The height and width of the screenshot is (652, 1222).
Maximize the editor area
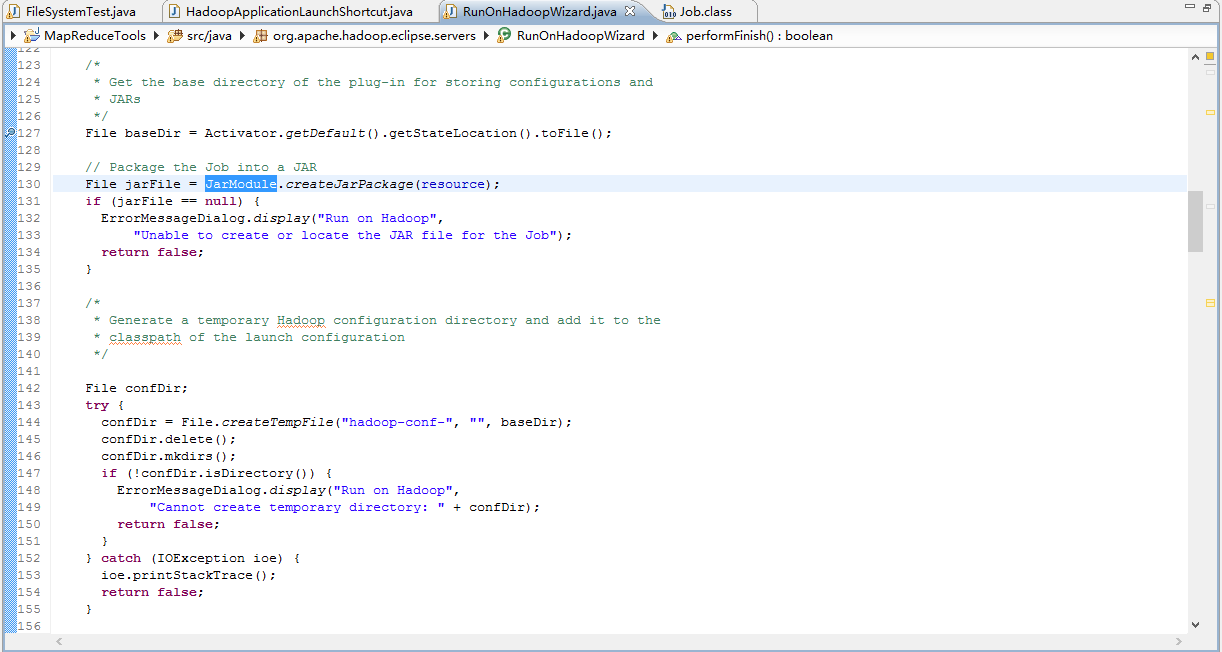(1208, 8)
